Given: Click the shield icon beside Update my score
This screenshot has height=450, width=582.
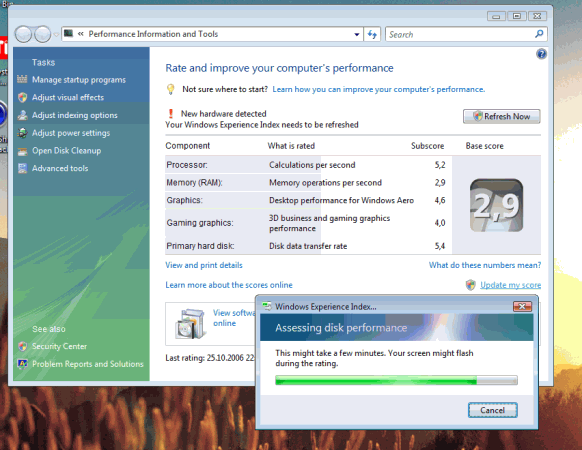Looking at the screenshot, I should pos(471,285).
